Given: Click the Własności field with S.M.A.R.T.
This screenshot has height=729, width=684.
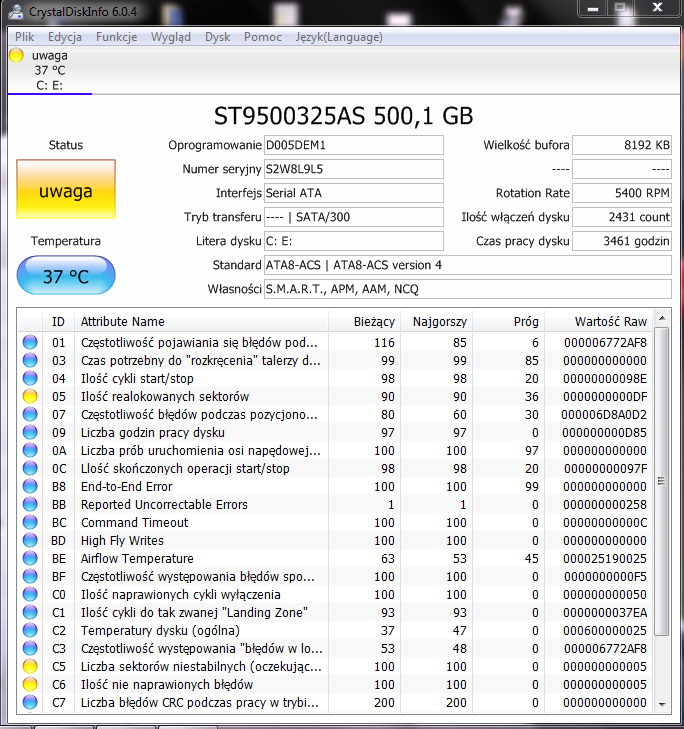Looking at the screenshot, I should 468,289.
